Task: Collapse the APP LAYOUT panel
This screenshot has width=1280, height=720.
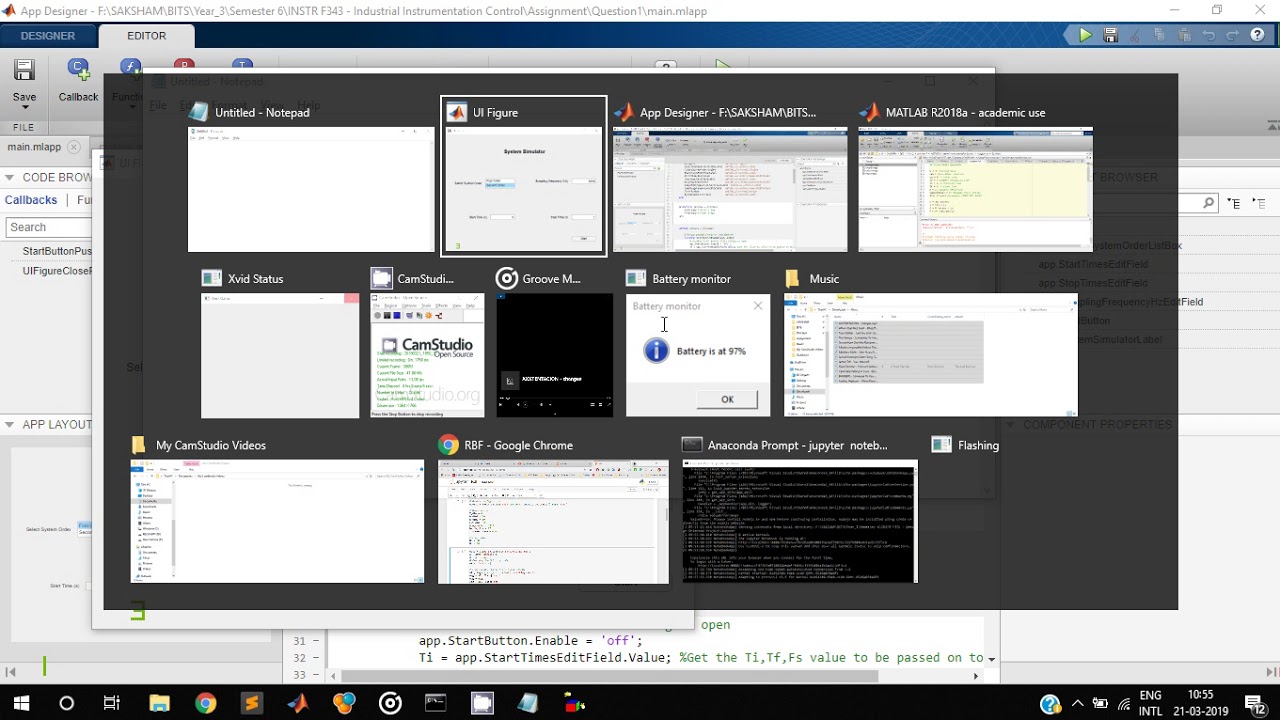Action: click(x=9, y=424)
